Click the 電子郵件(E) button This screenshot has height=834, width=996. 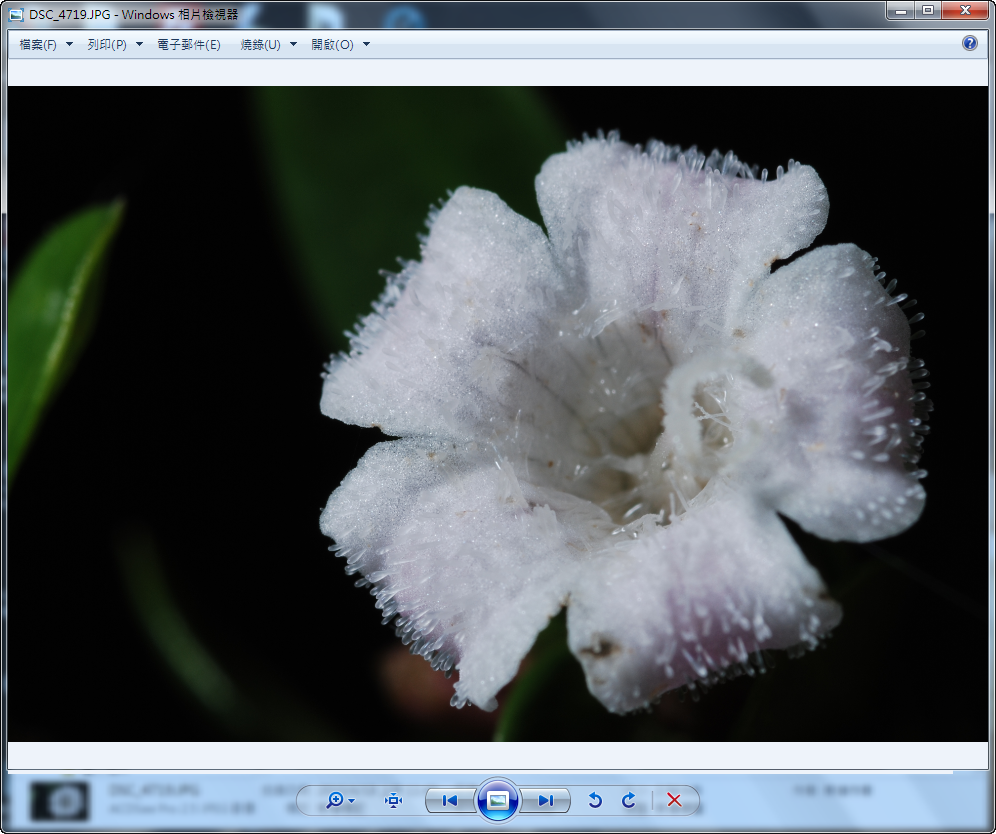coord(189,45)
